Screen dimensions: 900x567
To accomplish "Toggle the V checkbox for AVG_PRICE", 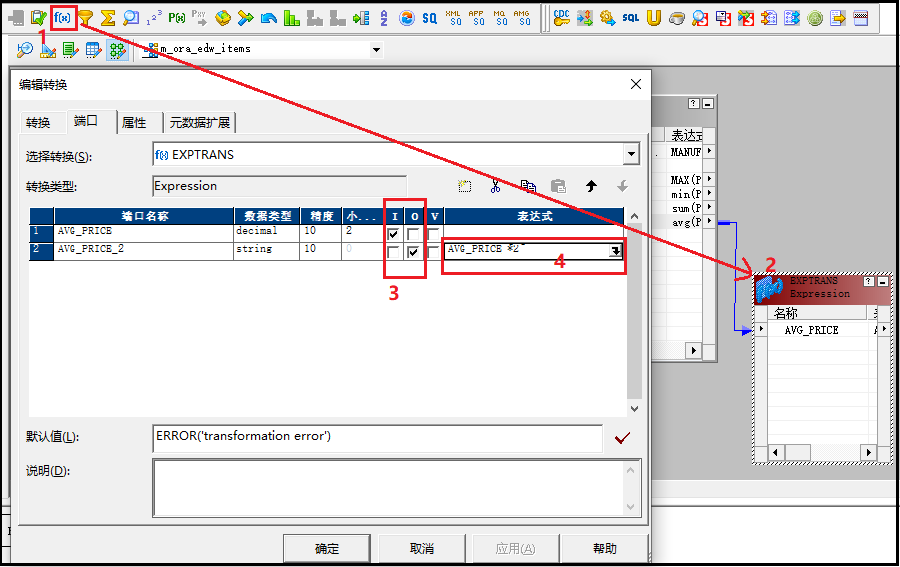I will click(433, 234).
